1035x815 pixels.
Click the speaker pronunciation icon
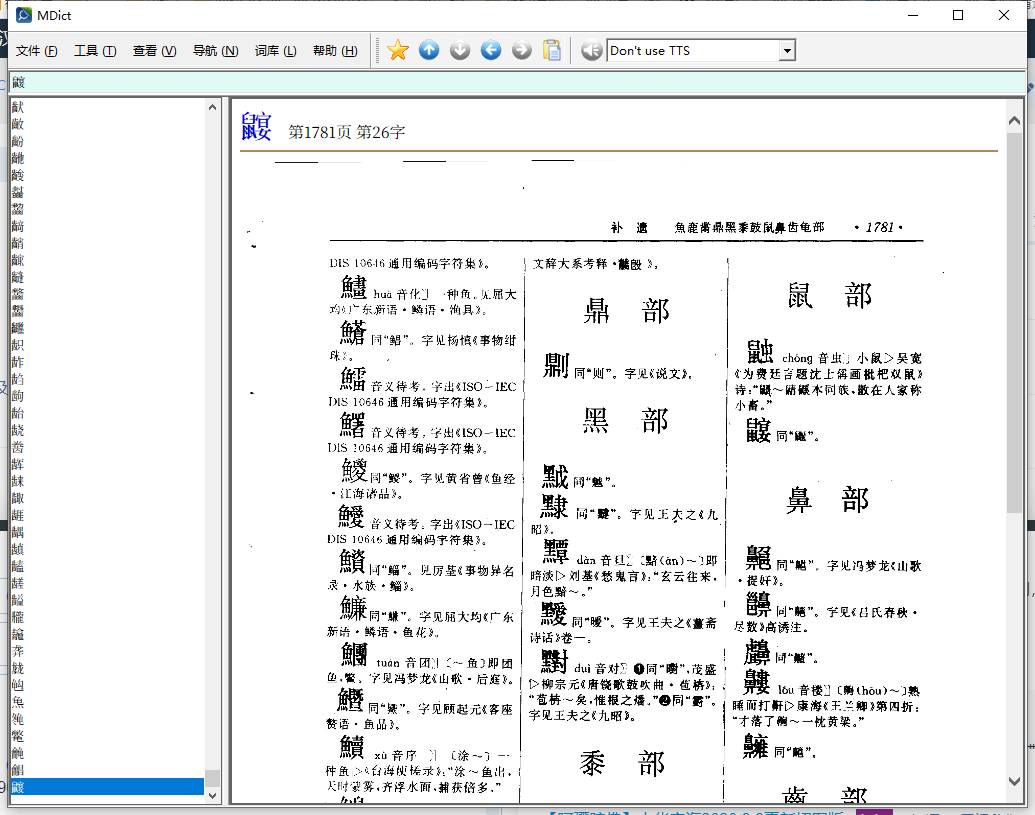tap(592, 50)
